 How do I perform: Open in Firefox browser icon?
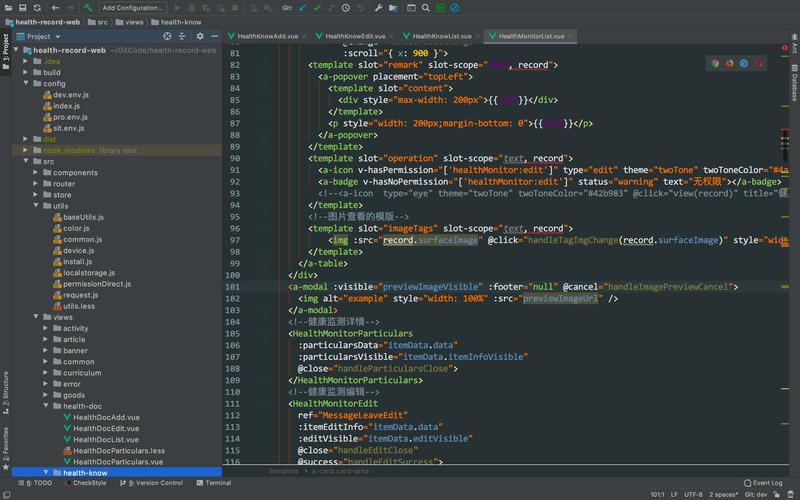point(729,63)
